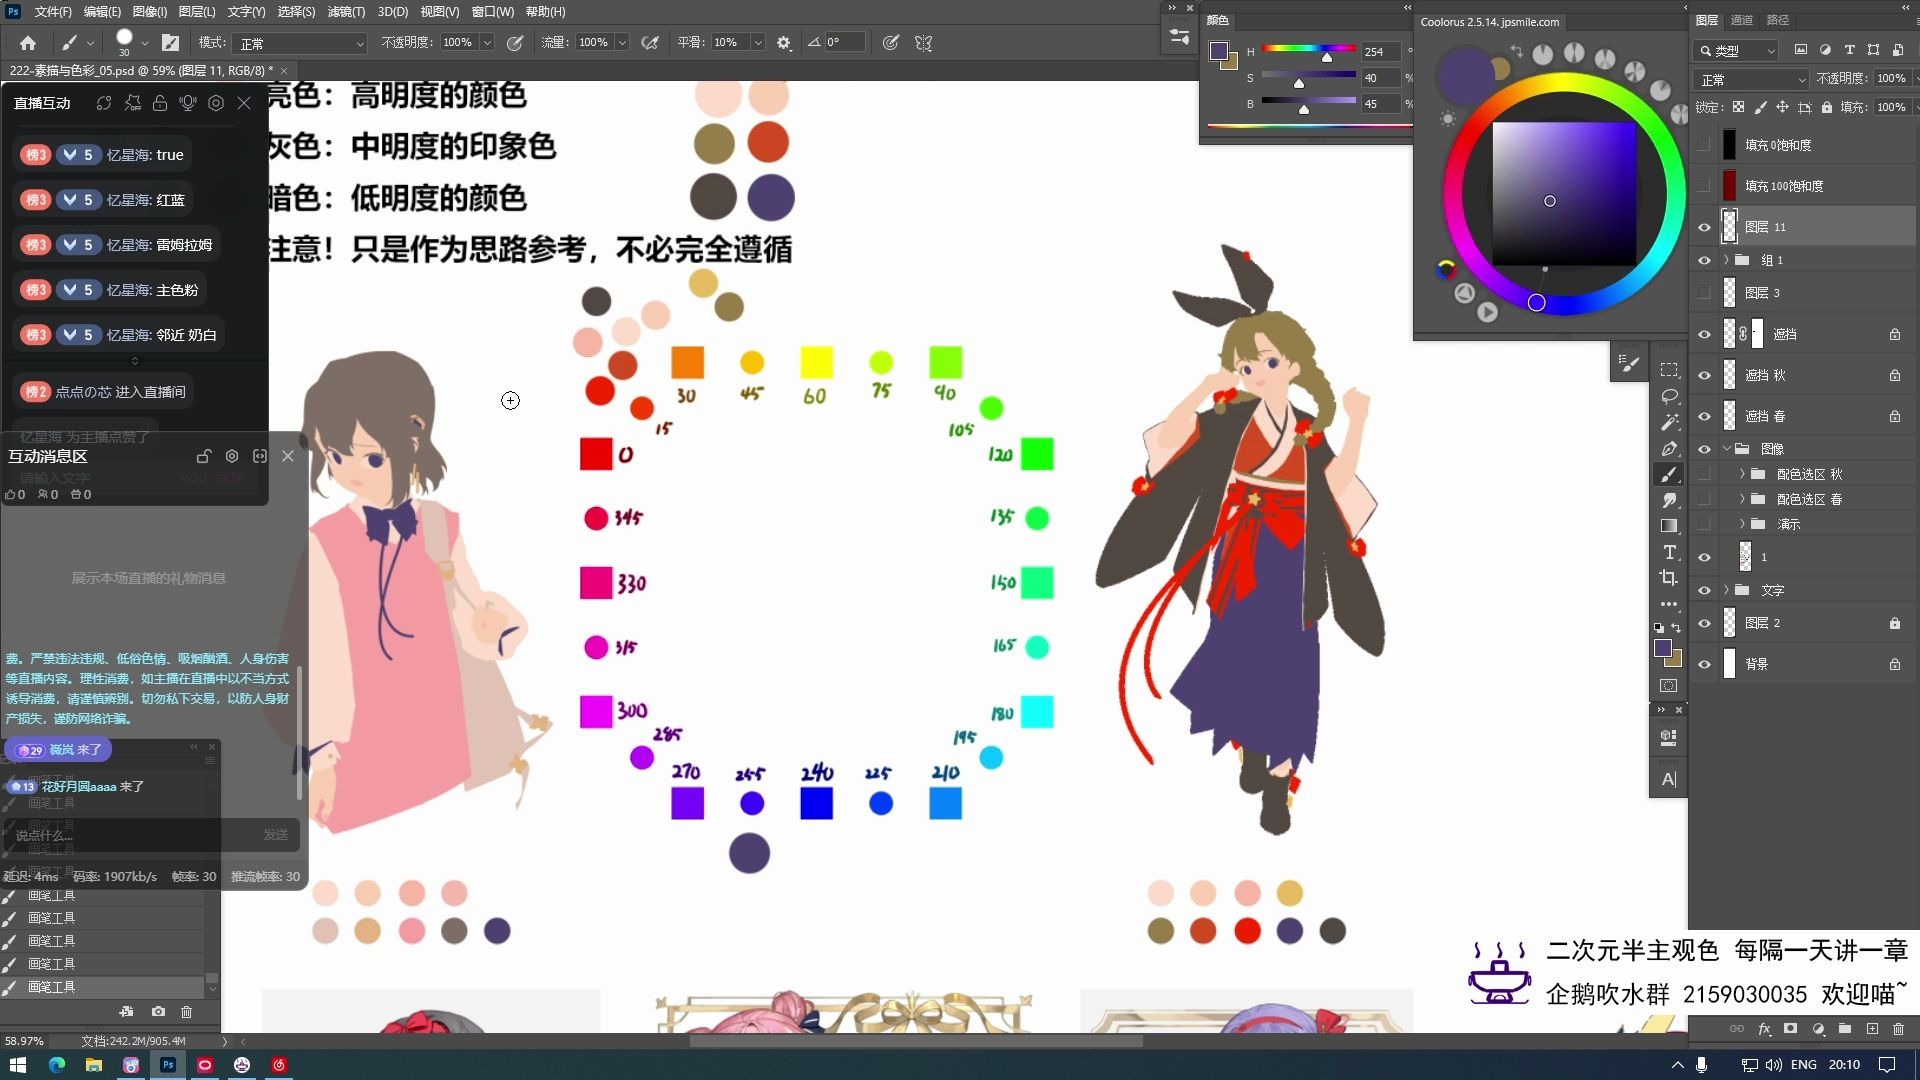Screen dimensions: 1920x1080
Task: Select the Rectangular Marquee tool
Action: (1669, 370)
